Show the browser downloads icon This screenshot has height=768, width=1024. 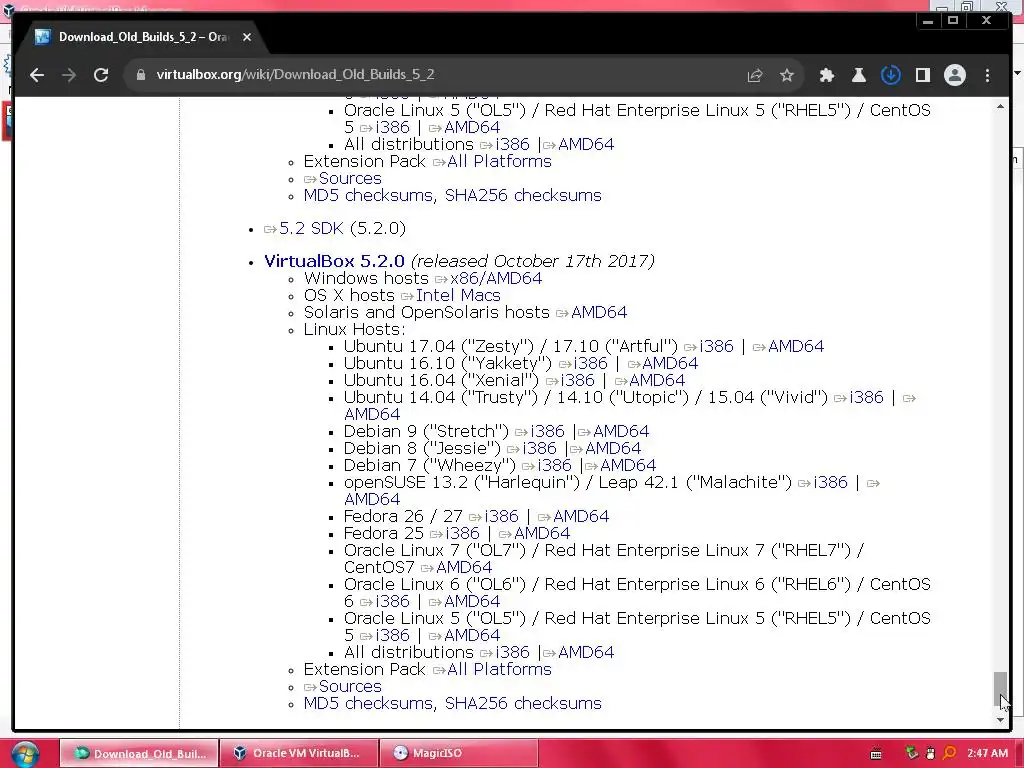(891, 75)
